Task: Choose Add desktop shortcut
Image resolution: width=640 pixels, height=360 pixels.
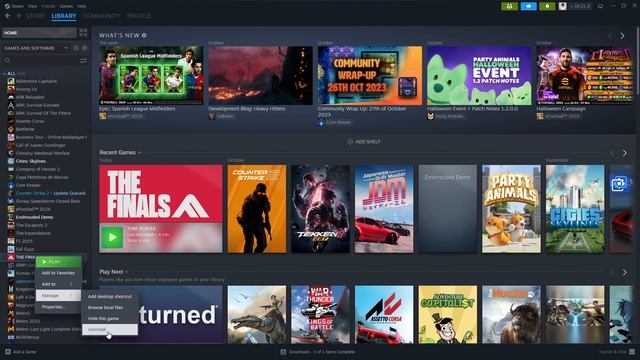Action: pyautogui.click(x=110, y=296)
